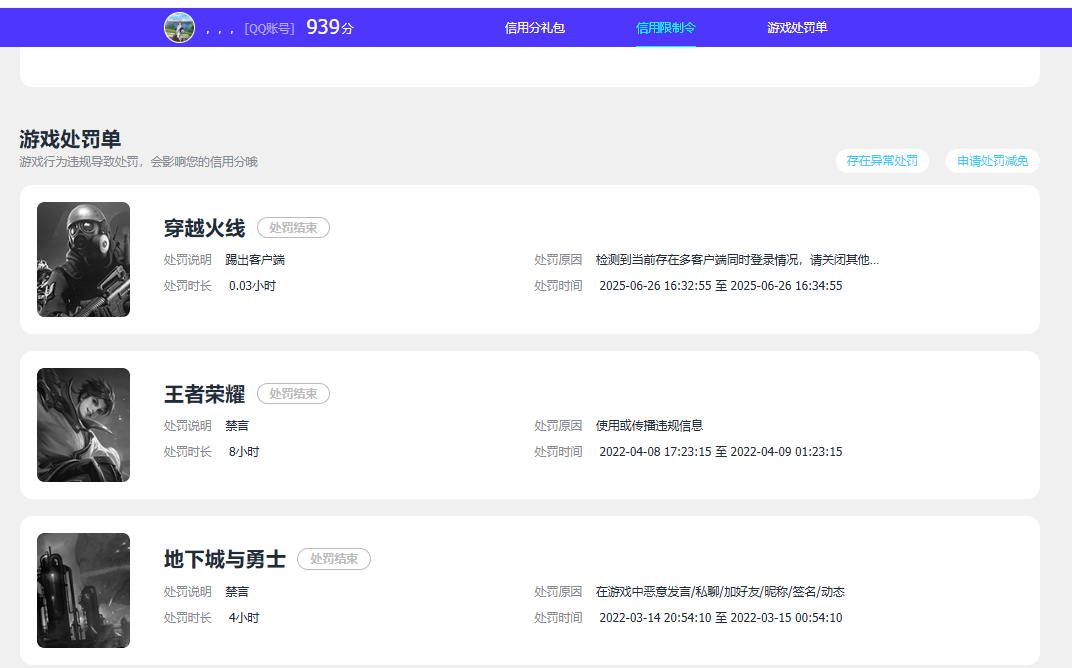1072x668 pixels.
Task: Click the [QQ账号] label in header
Action: pyautogui.click(x=269, y=29)
